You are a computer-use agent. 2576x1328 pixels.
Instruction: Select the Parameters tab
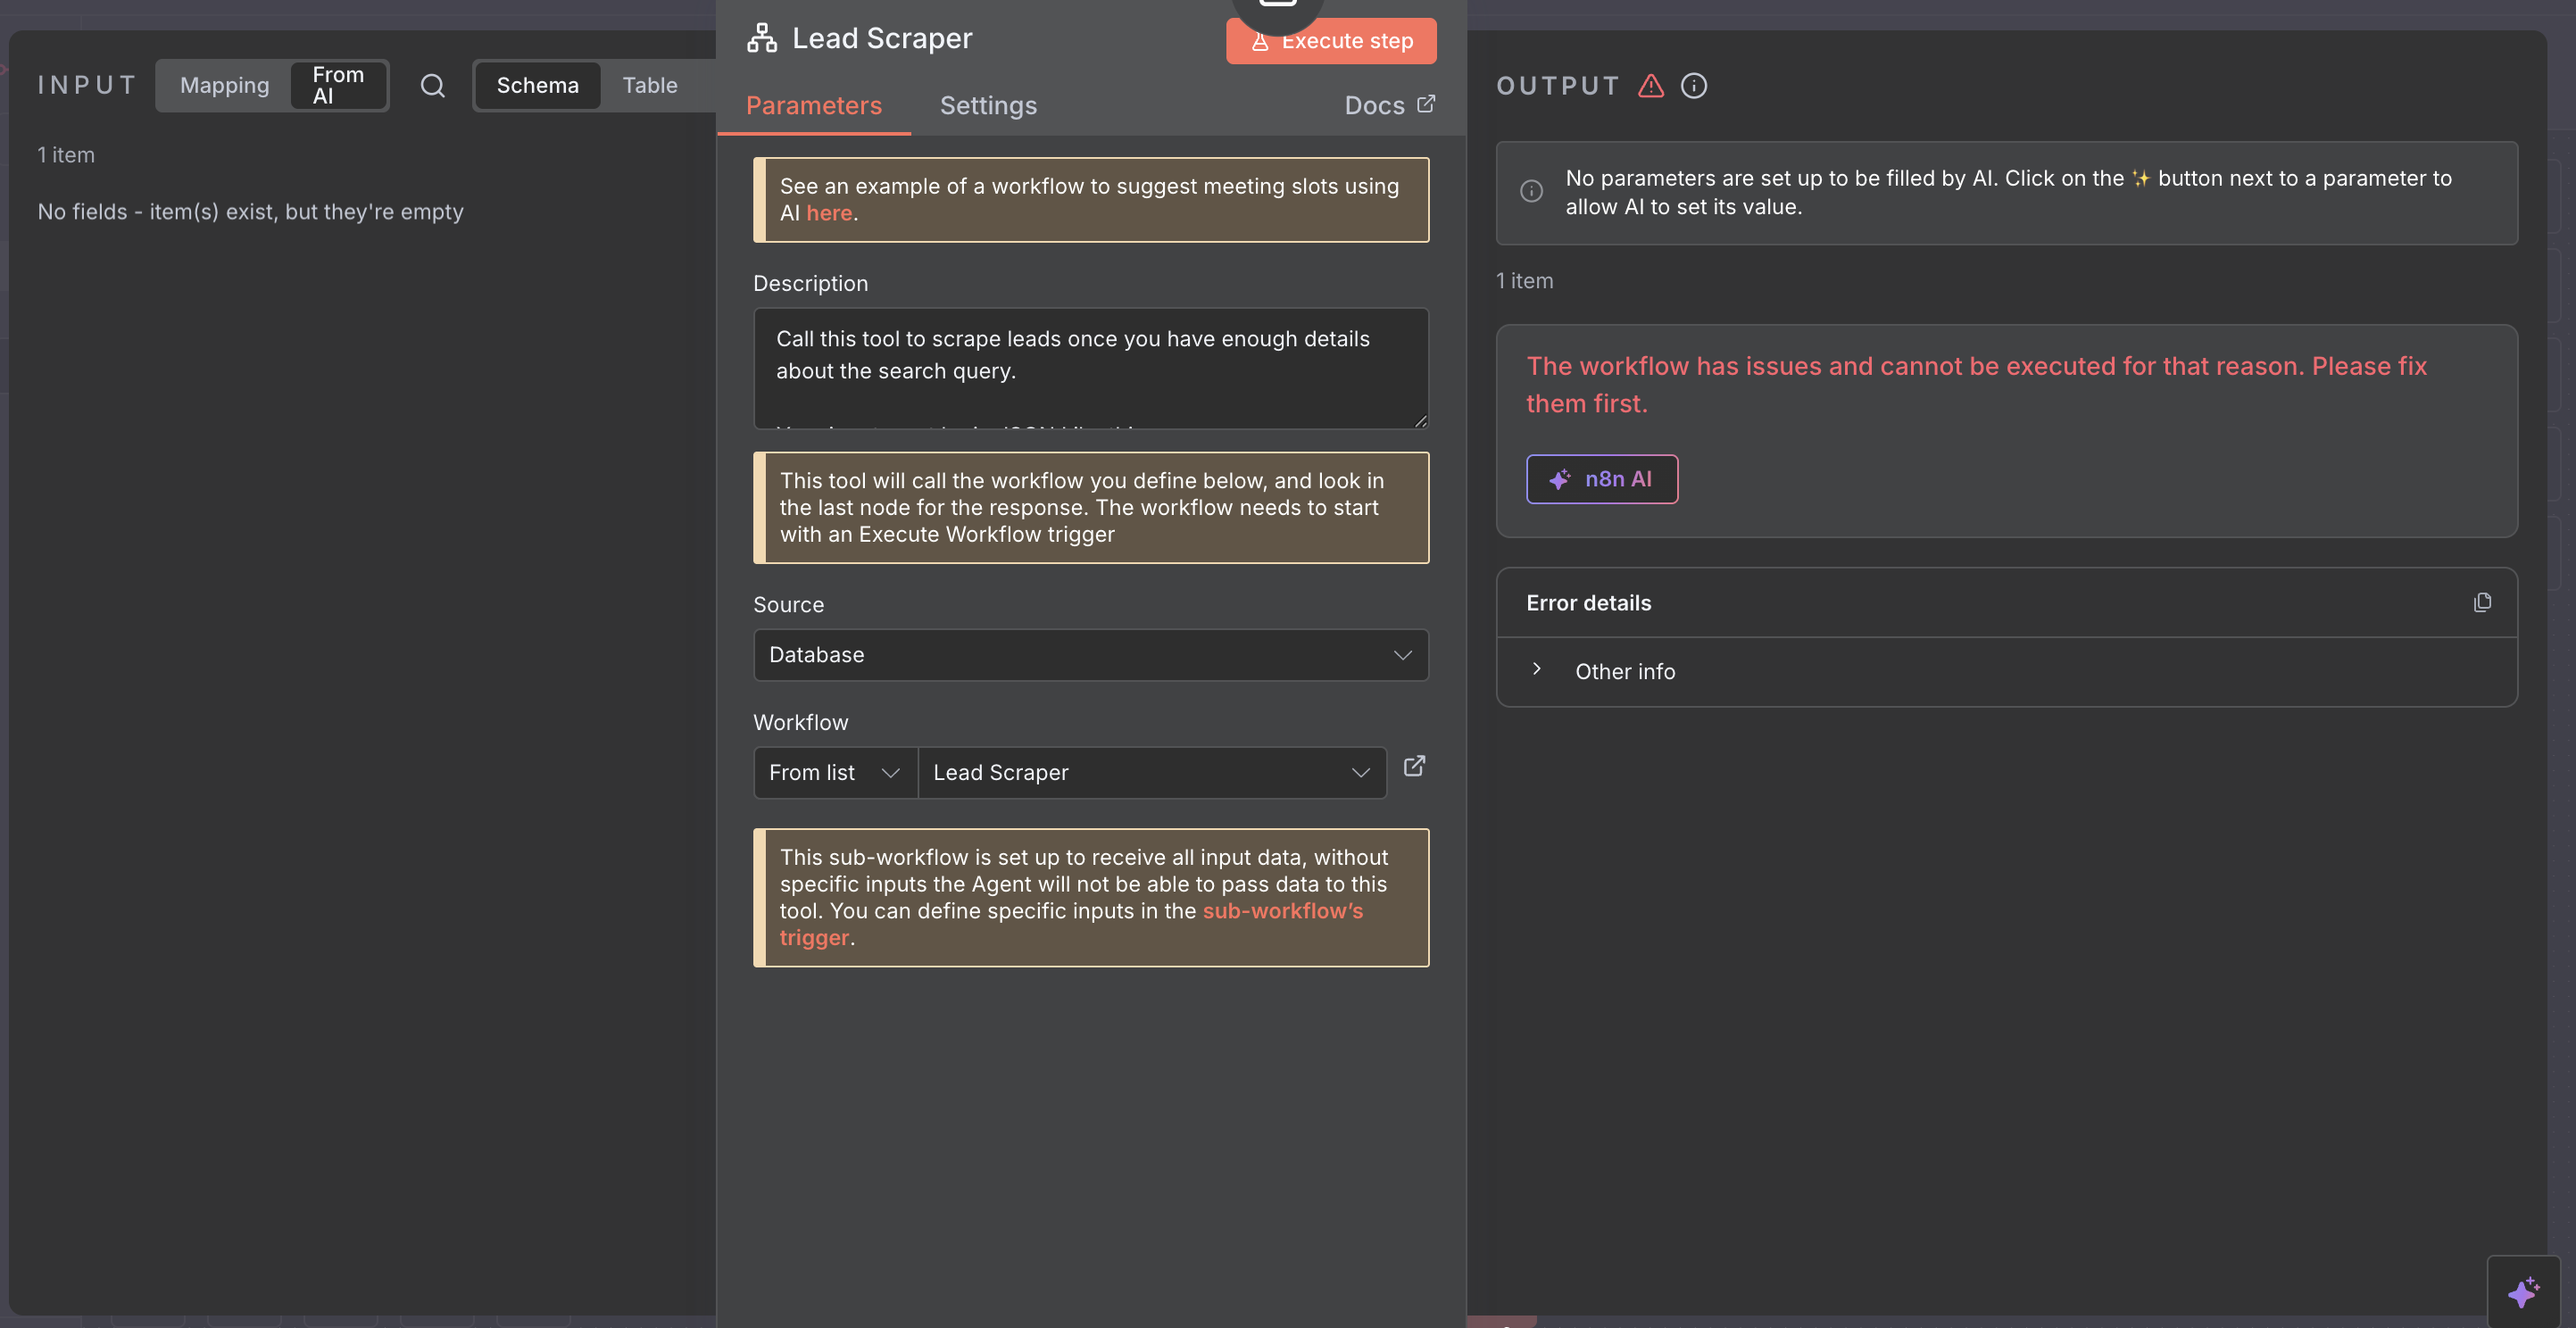coord(813,105)
